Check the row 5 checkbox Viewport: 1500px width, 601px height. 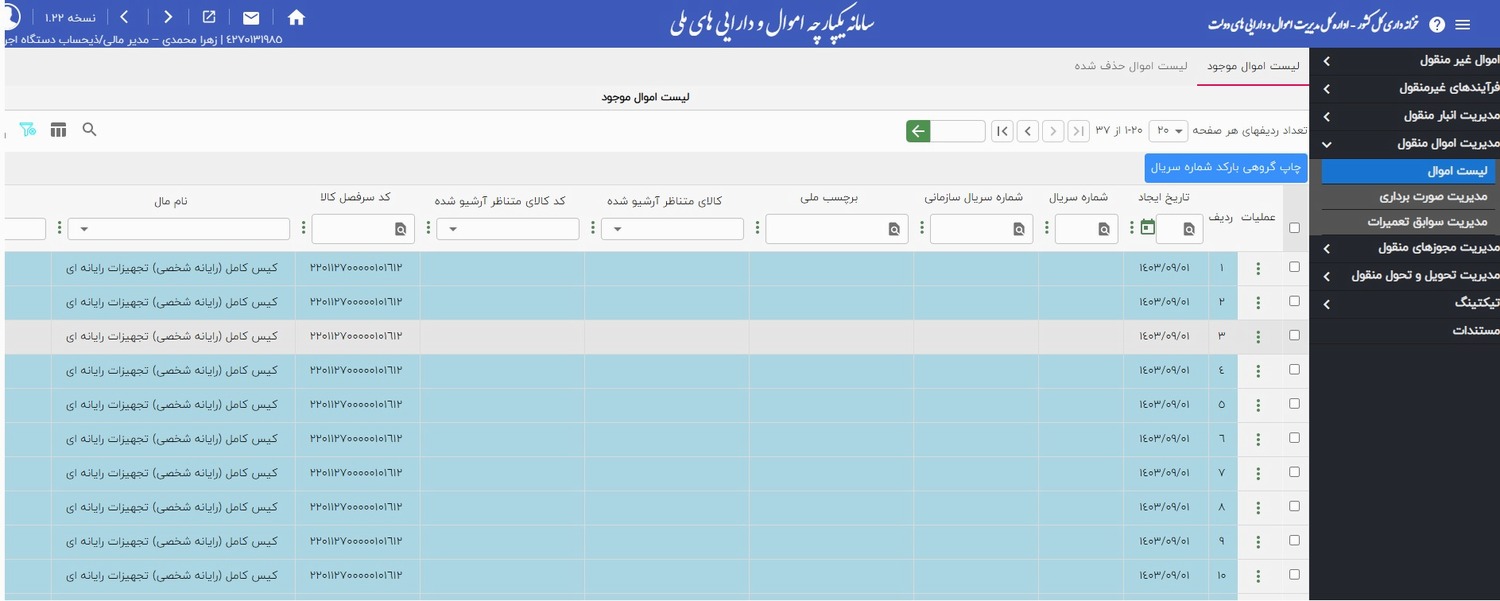(1294, 404)
